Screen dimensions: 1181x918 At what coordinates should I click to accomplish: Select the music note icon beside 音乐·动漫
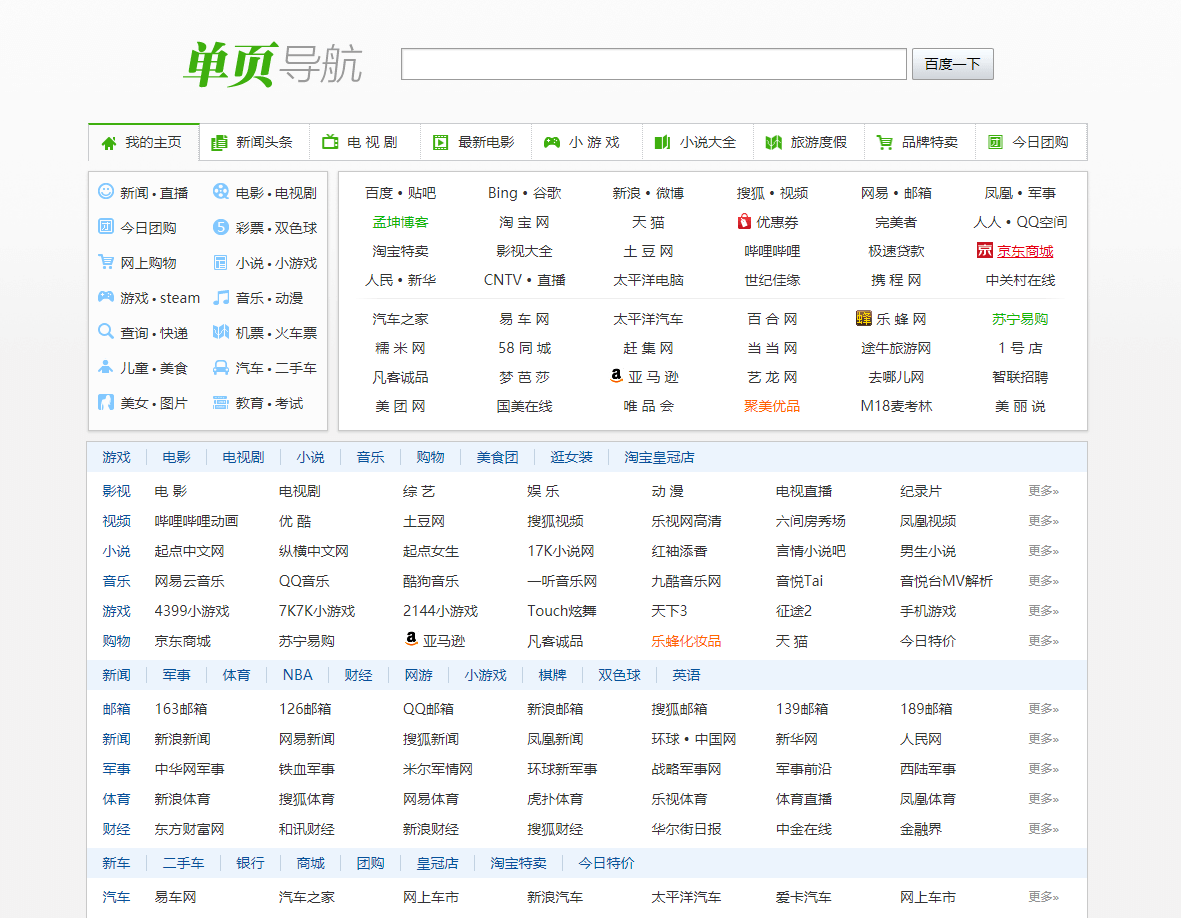coord(222,297)
